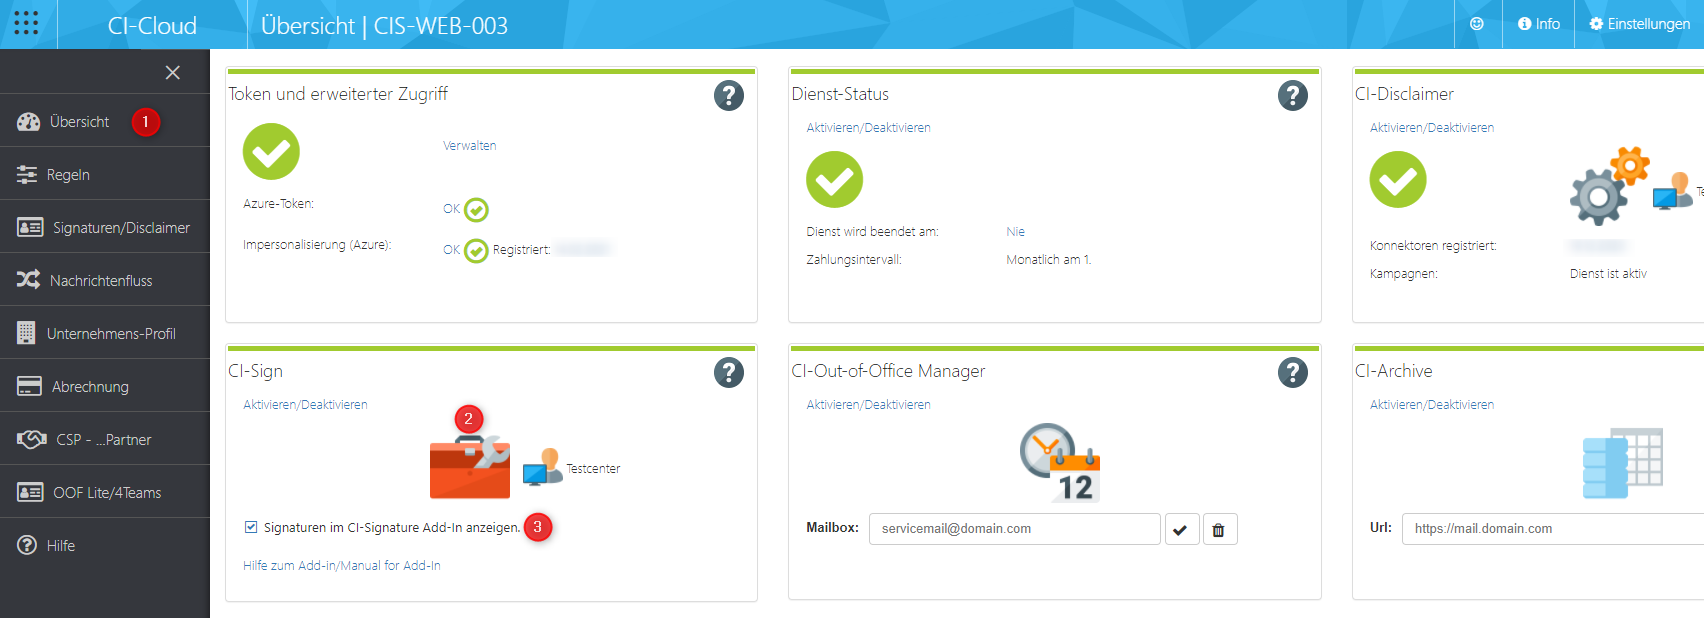Click the Out-of-Office clock calendar icon
The width and height of the screenshot is (1704, 618).
(x=1059, y=462)
